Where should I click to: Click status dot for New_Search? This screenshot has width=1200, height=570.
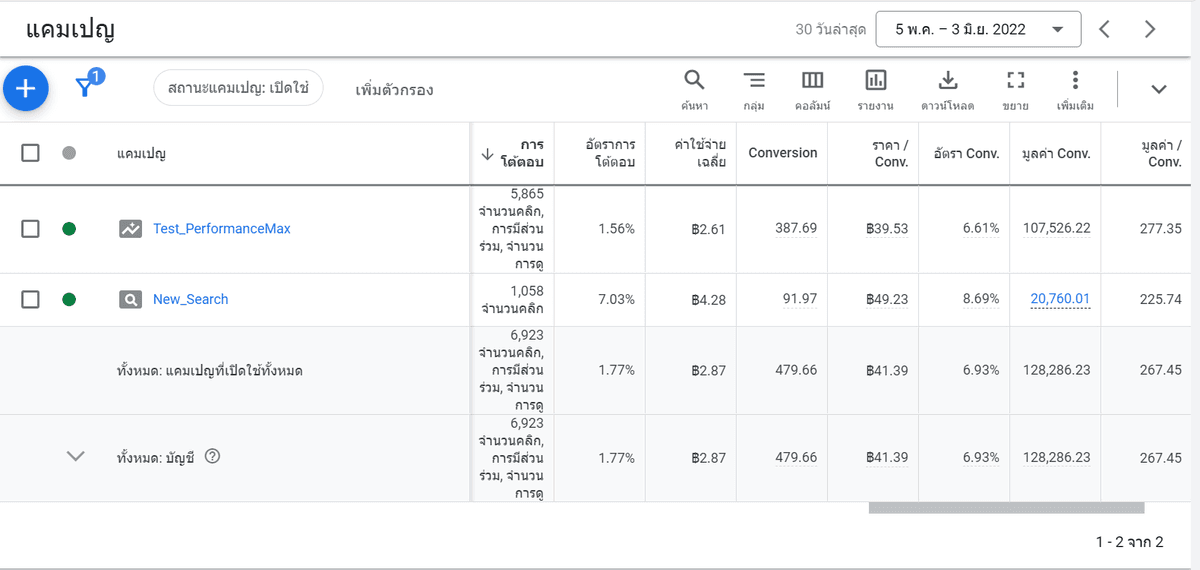click(x=69, y=299)
